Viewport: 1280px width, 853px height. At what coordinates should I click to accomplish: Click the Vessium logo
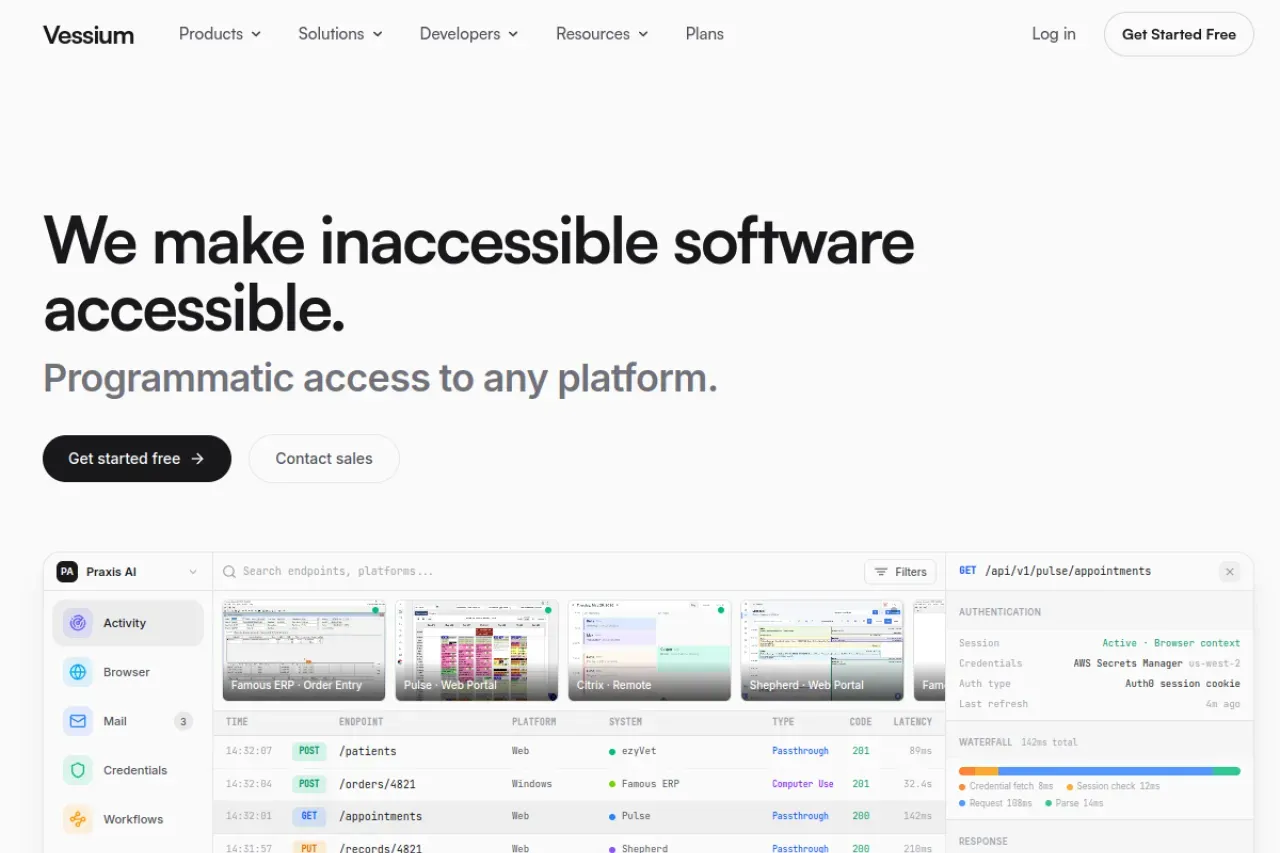point(88,35)
